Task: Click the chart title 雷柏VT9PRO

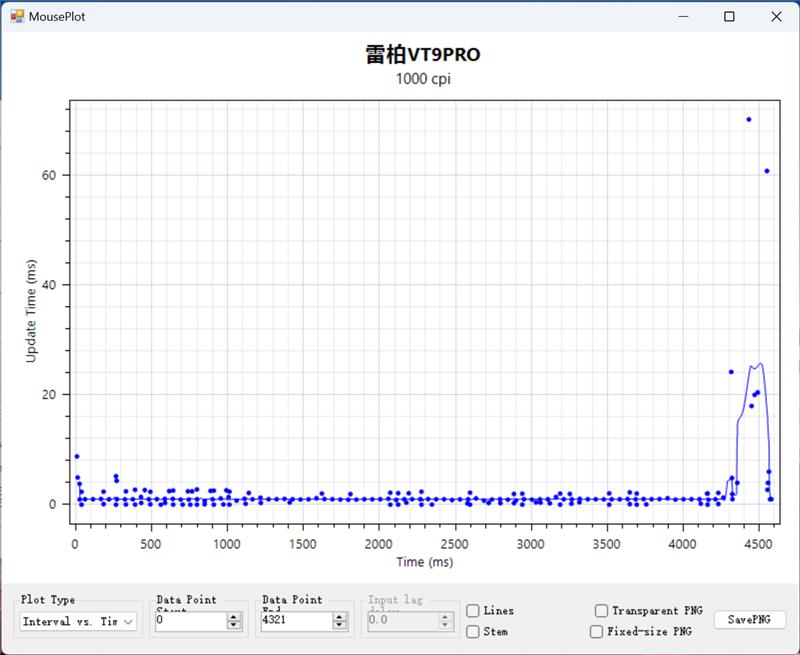Action: pyautogui.click(x=430, y=55)
